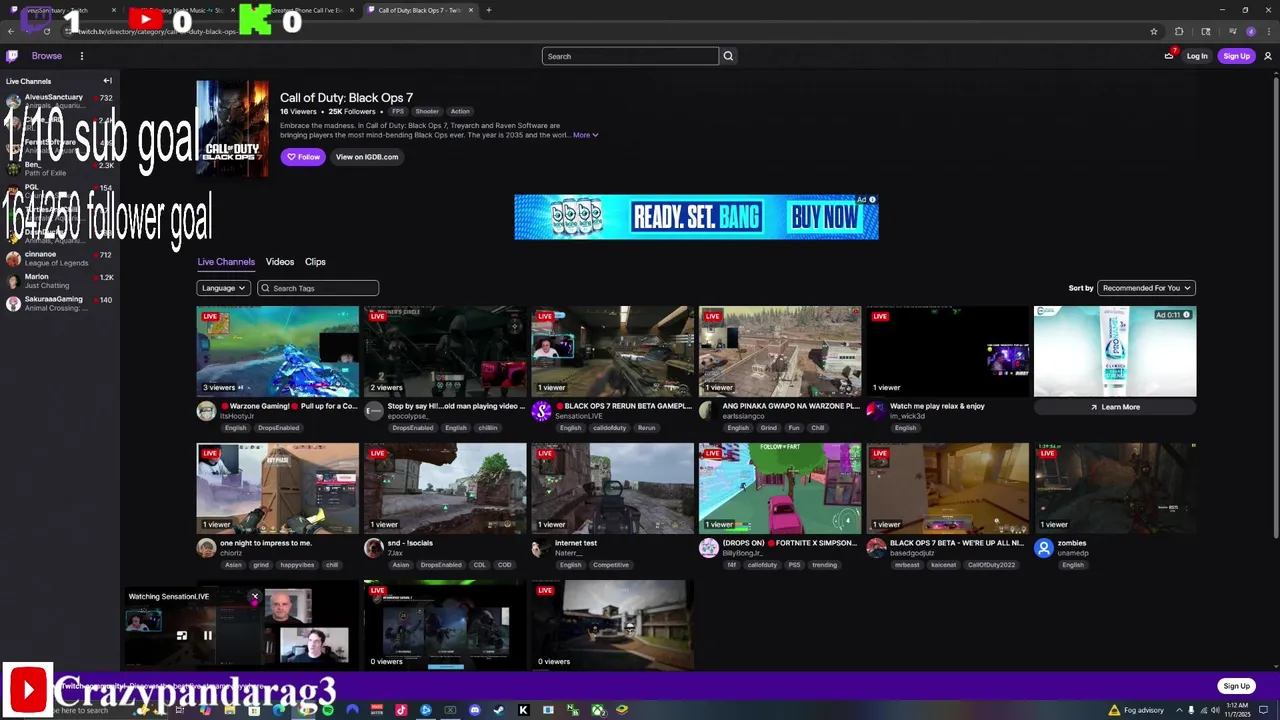This screenshot has height=720, width=1280.
Task: Open the zombies stream by unamedp
Action: (1115, 488)
